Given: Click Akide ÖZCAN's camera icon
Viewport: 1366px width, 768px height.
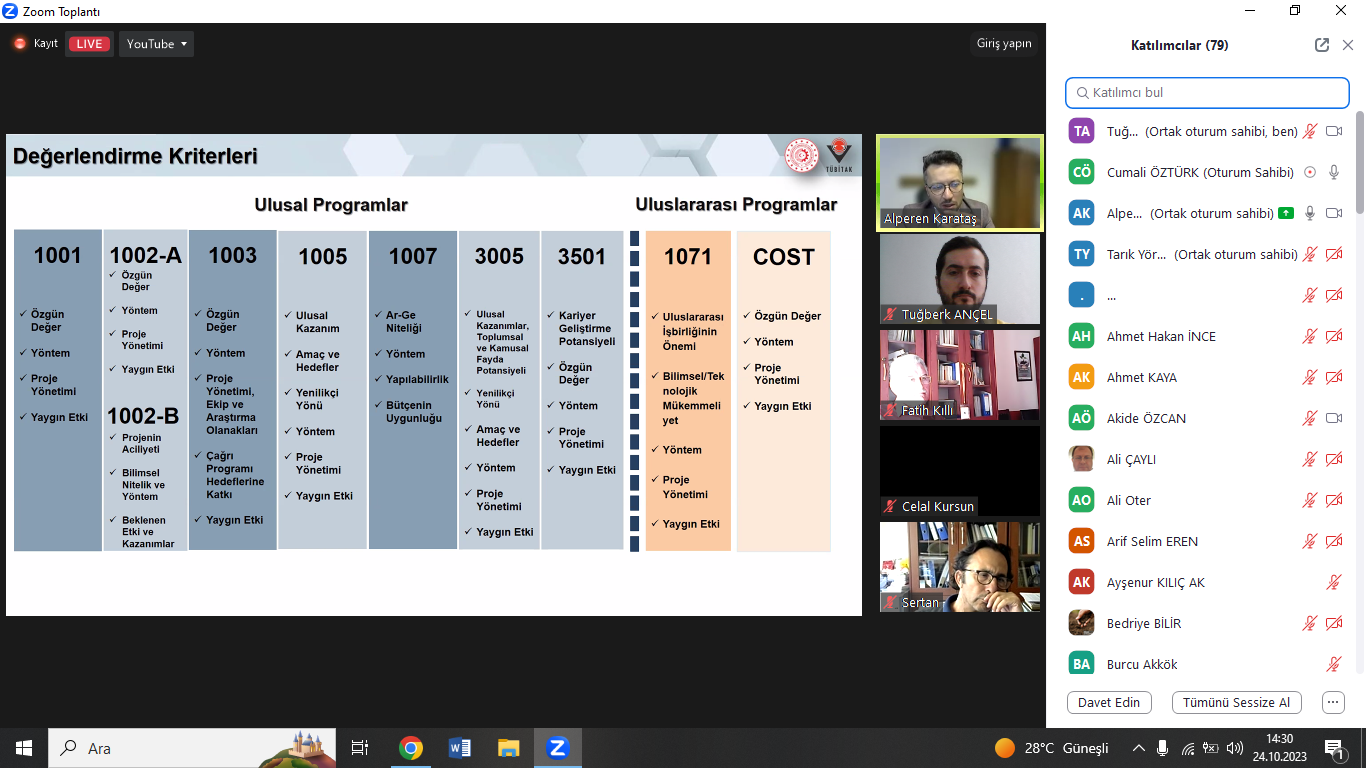Looking at the screenshot, I should coord(1333,418).
